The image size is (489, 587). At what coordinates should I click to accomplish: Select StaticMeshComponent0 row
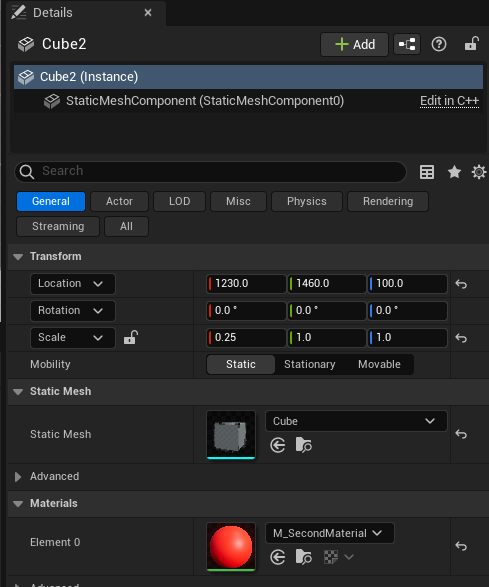click(248, 101)
